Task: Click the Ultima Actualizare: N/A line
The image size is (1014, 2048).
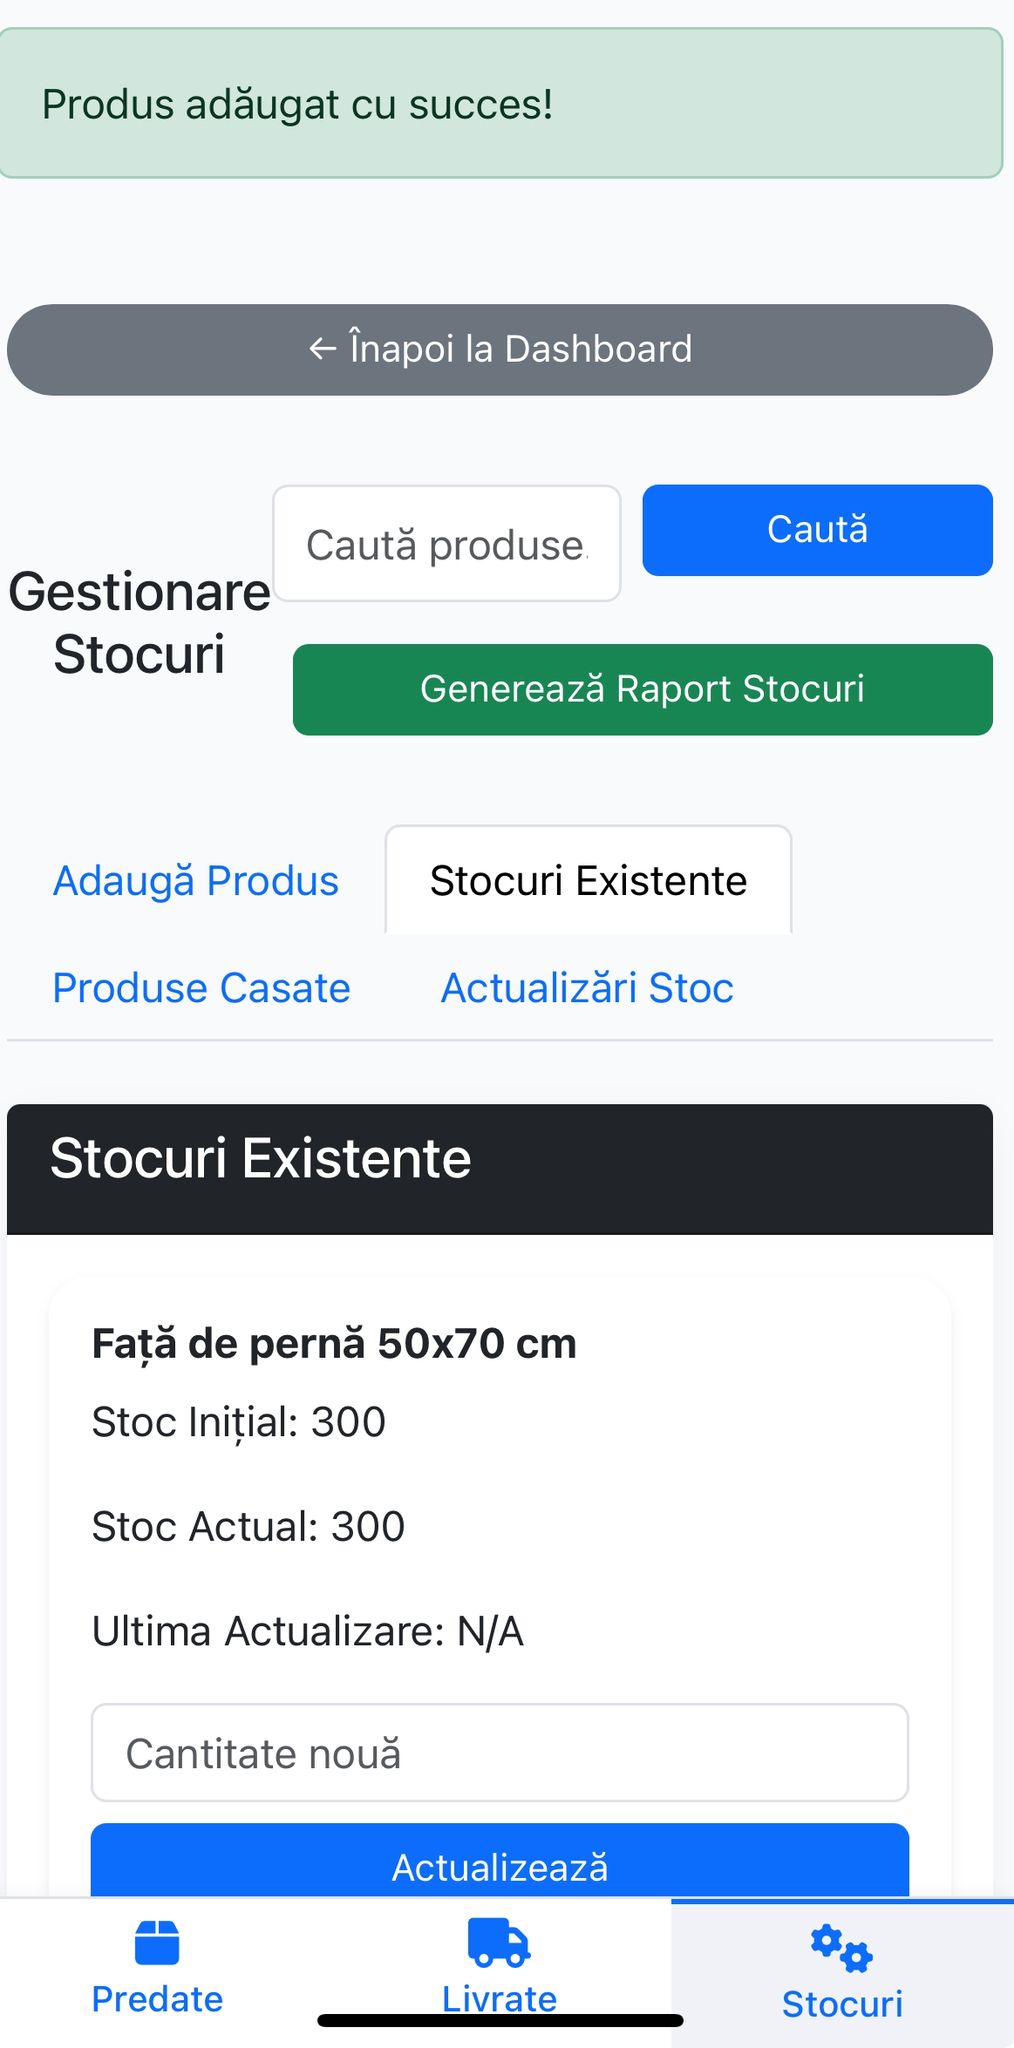Action: [x=307, y=1631]
